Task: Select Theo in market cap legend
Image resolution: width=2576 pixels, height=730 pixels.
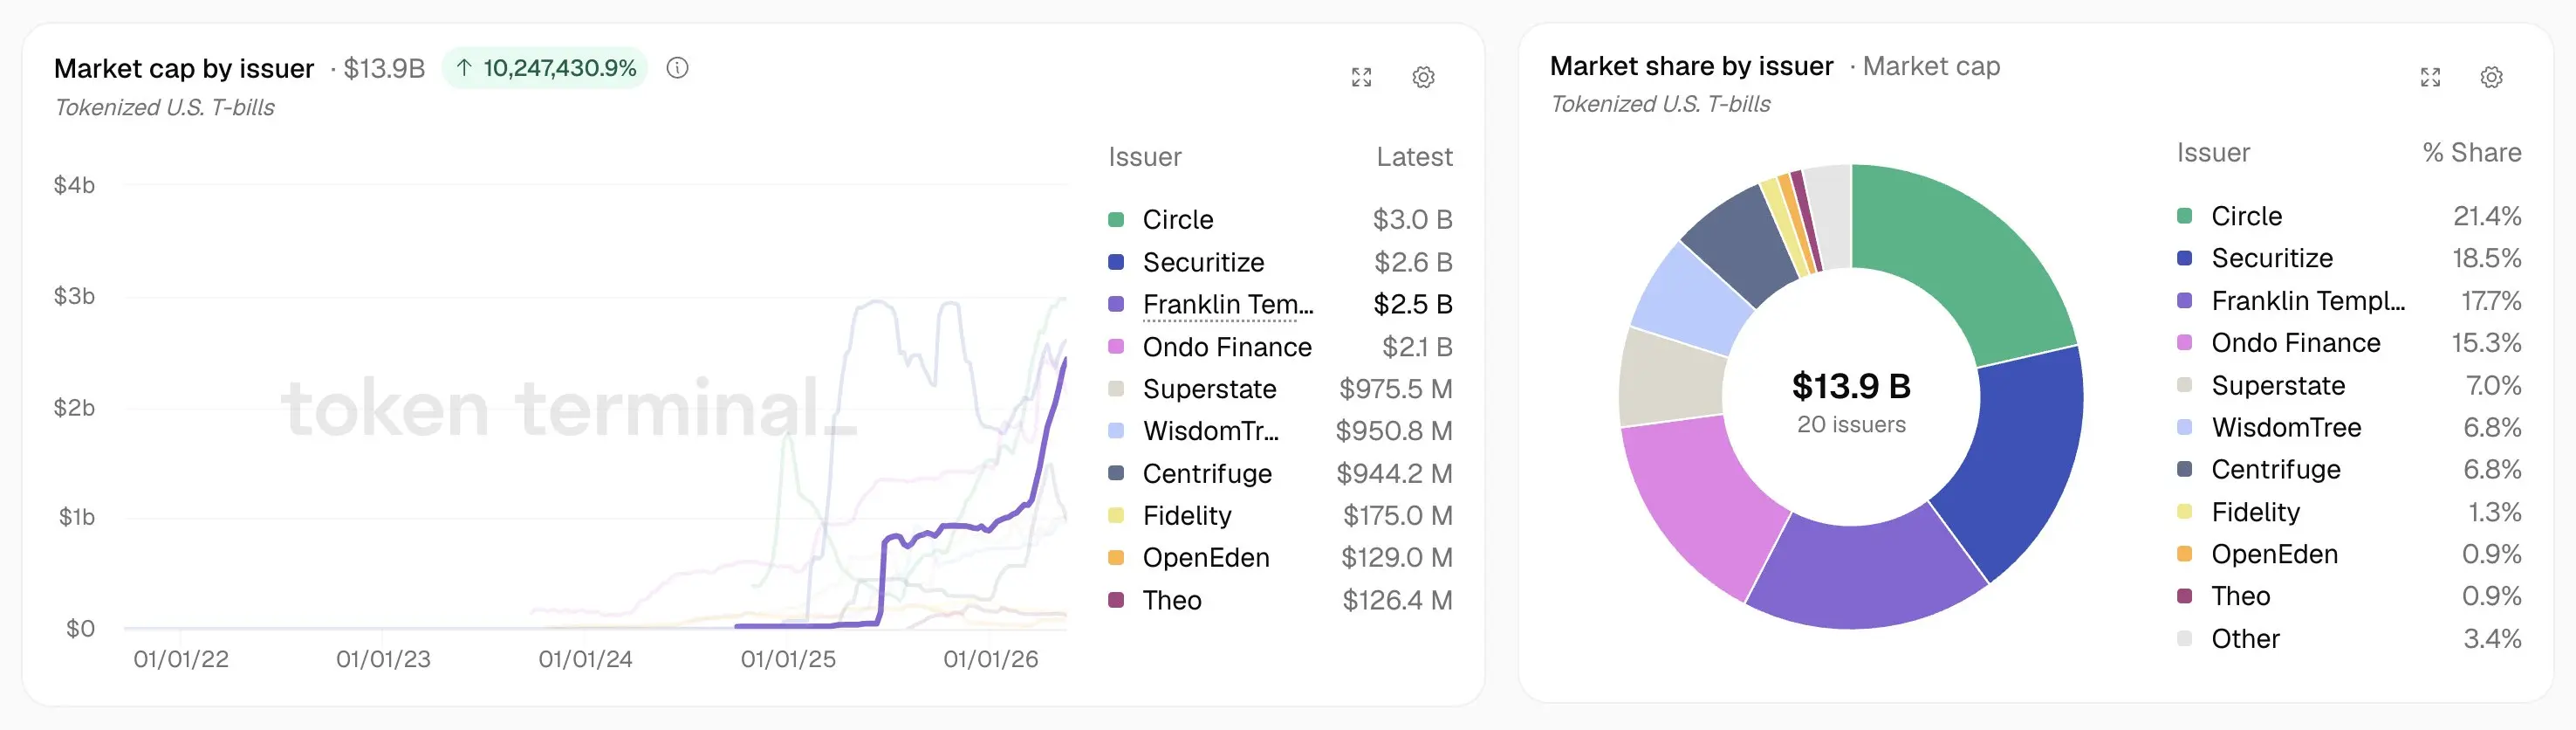Action: [1172, 601]
